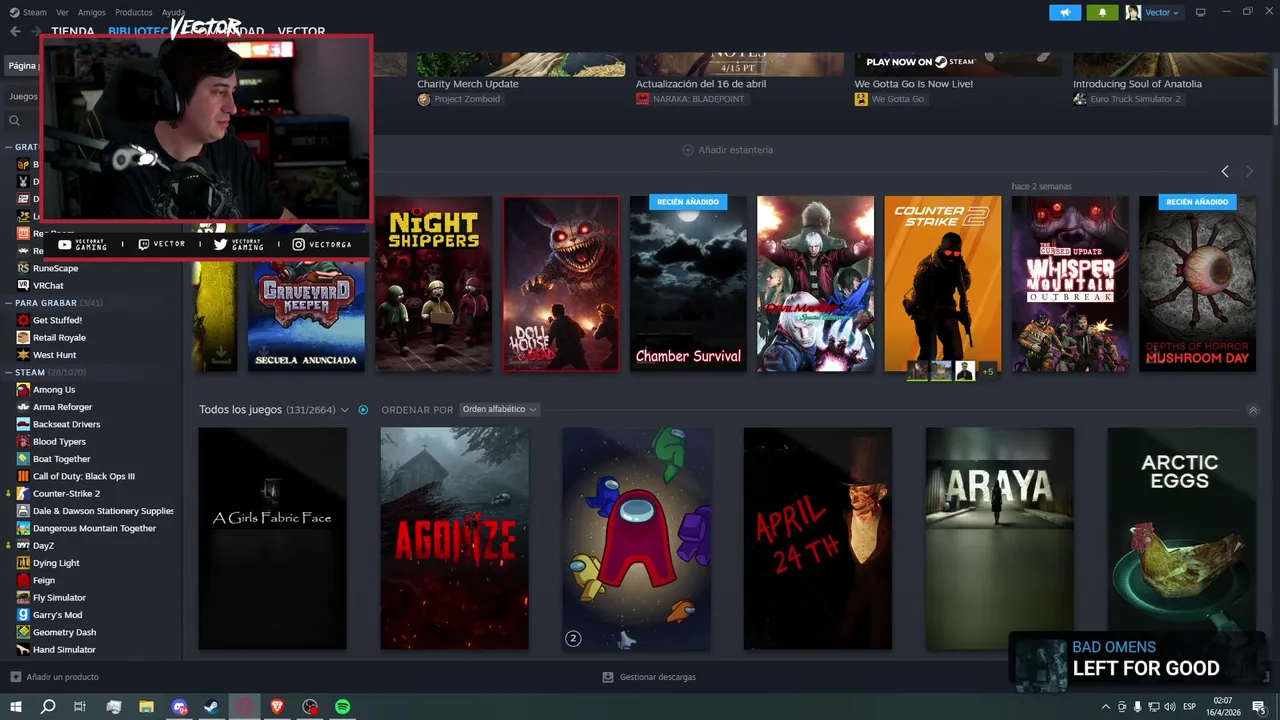1280x720 pixels.
Task: Select Boat Together in the sidebar list
Action: pyautogui.click(x=62, y=459)
